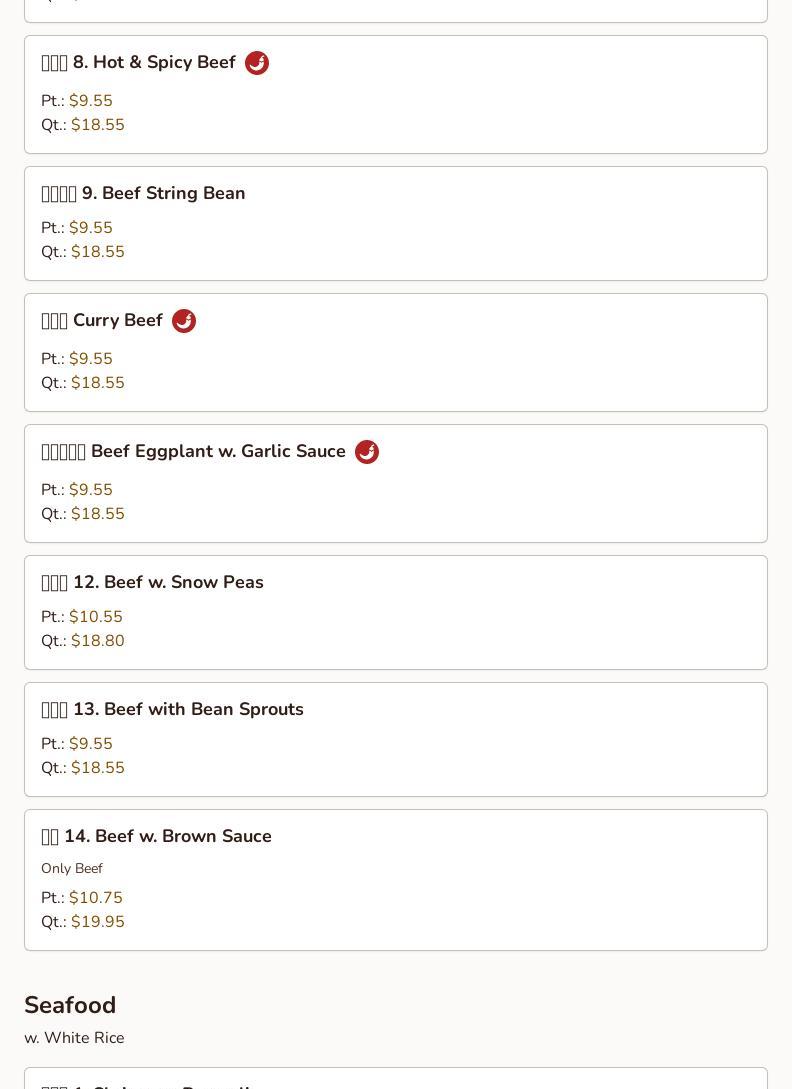Click the Seafood section heading
Screen dimensions: 792x1089
[x=70, y=1005]
